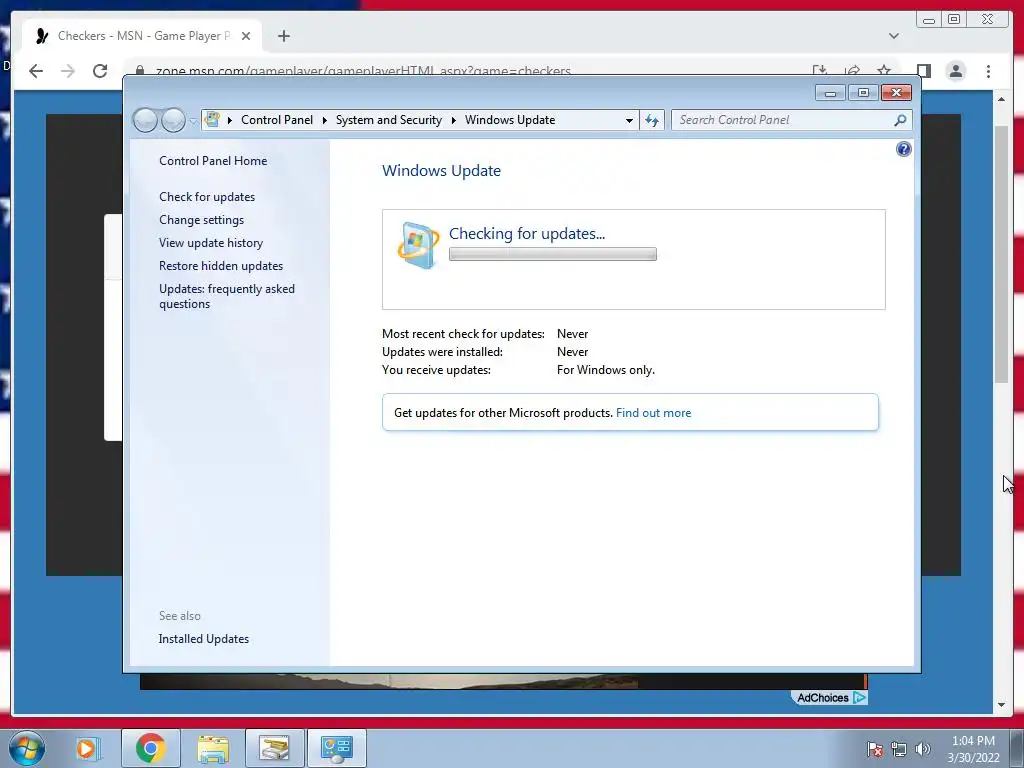
Task: Open a new Chrome tab
Action: pos(283,36)
